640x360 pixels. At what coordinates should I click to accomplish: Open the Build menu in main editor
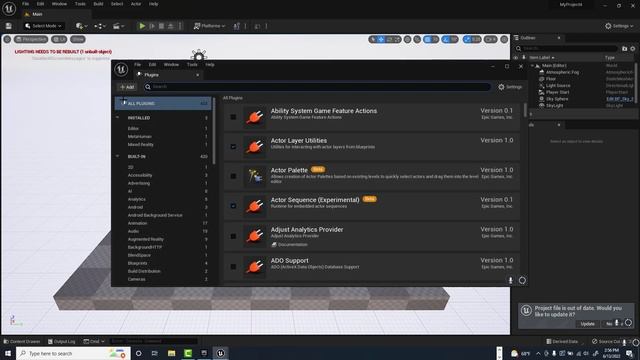[98, 4]
